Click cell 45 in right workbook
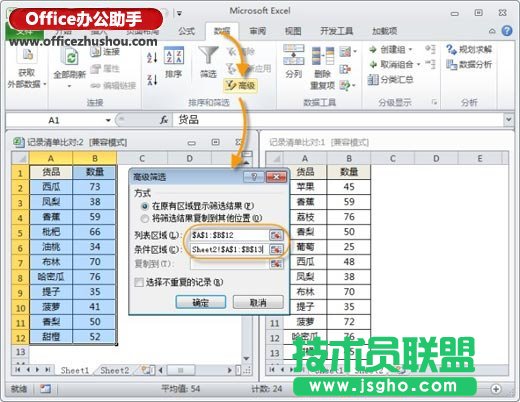 click(x=349, y=187)
